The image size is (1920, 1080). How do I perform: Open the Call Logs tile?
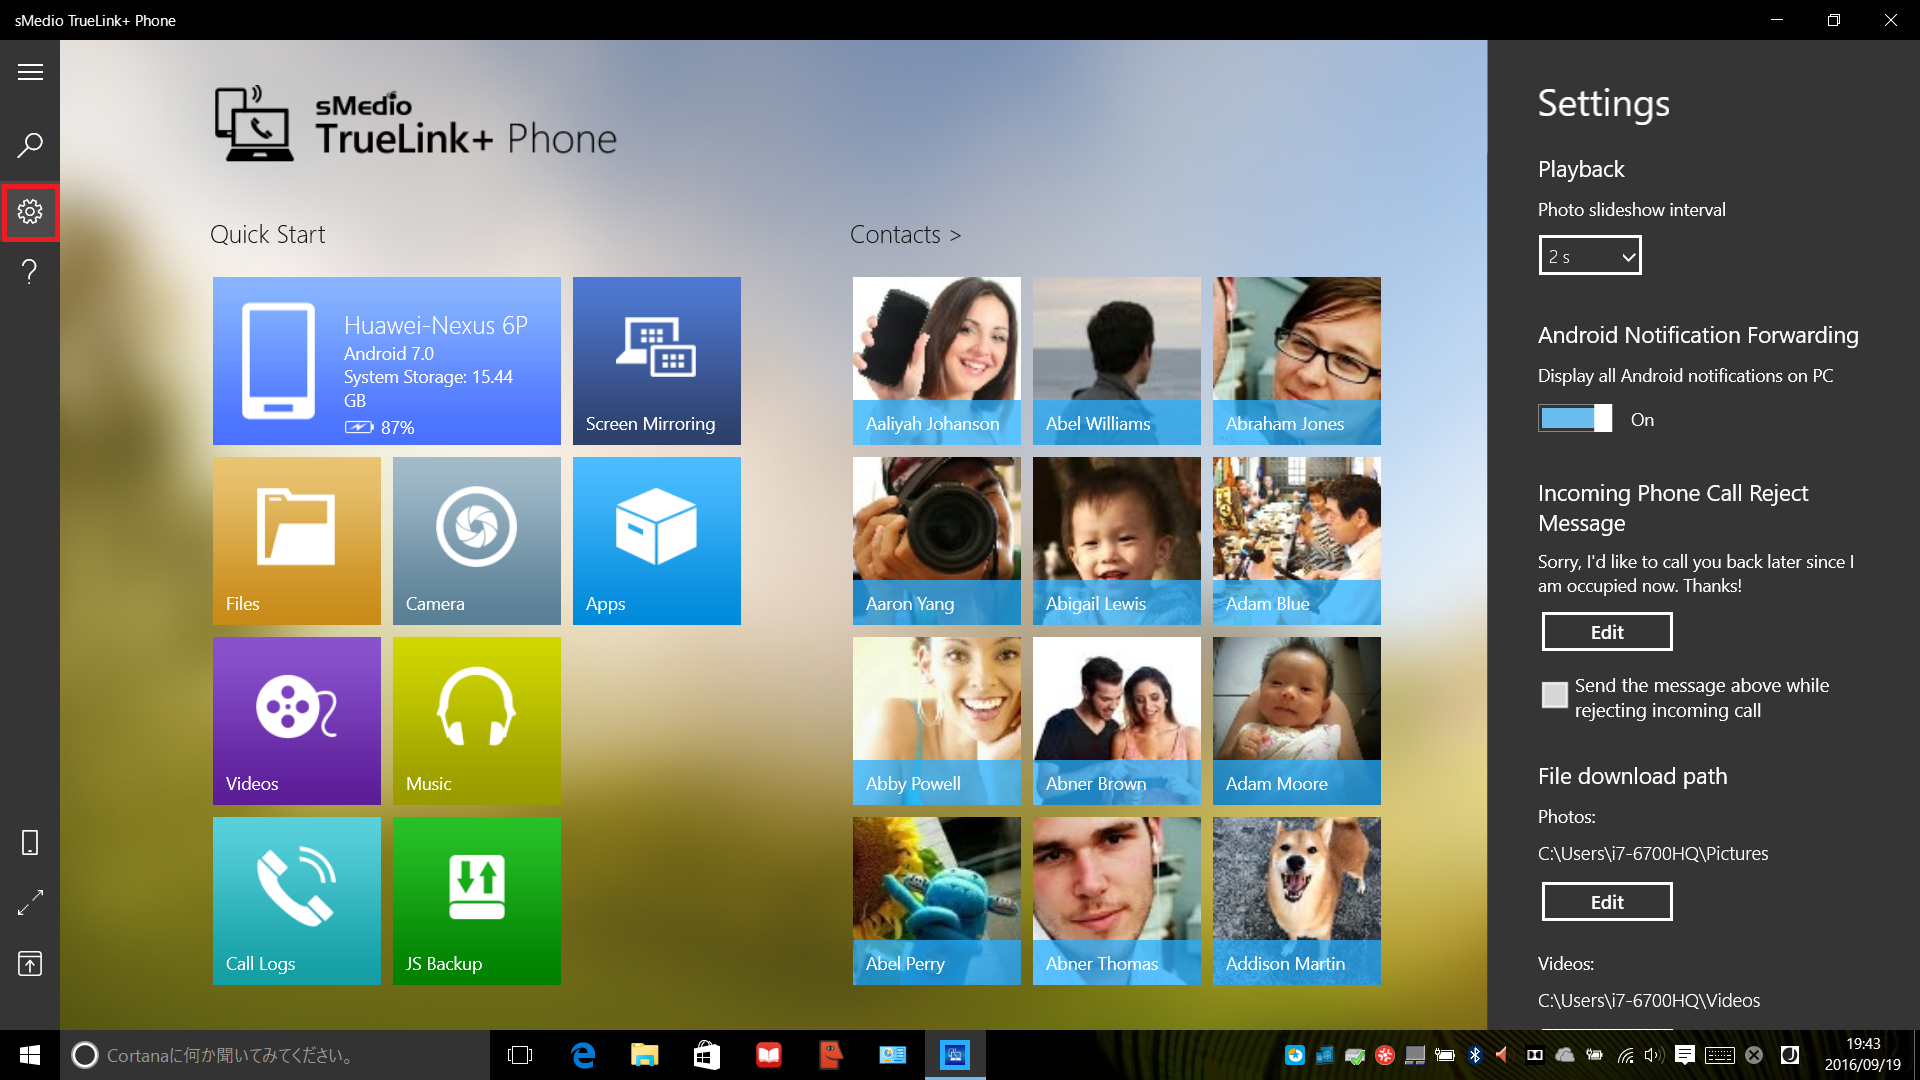point(296,901)
